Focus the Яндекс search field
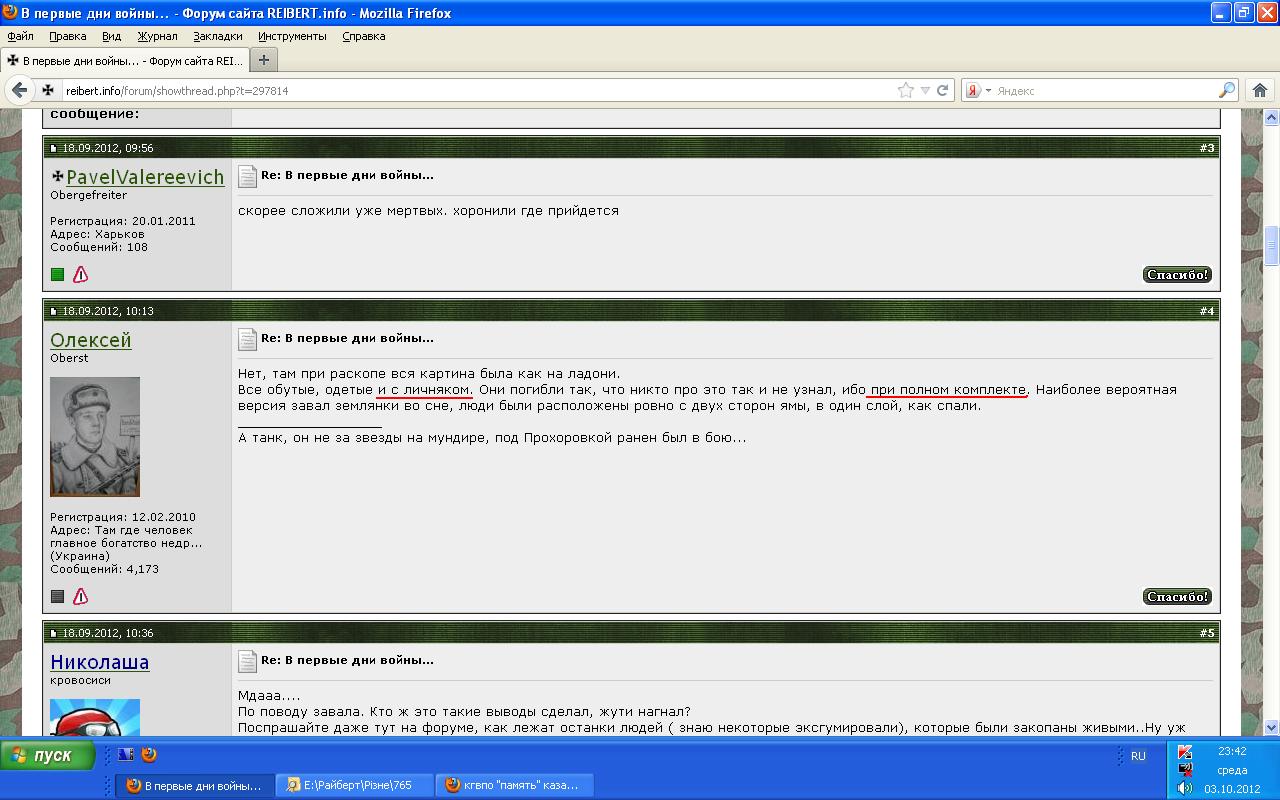Viewport: 1280px width, 800px height. [1105, 90]
